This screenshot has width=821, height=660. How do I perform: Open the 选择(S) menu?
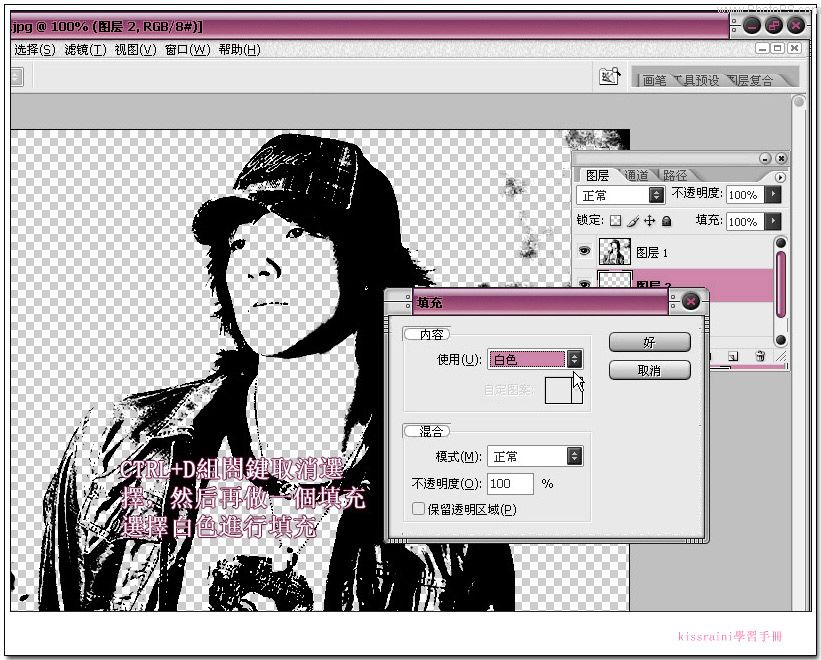(x=35, y=50)
